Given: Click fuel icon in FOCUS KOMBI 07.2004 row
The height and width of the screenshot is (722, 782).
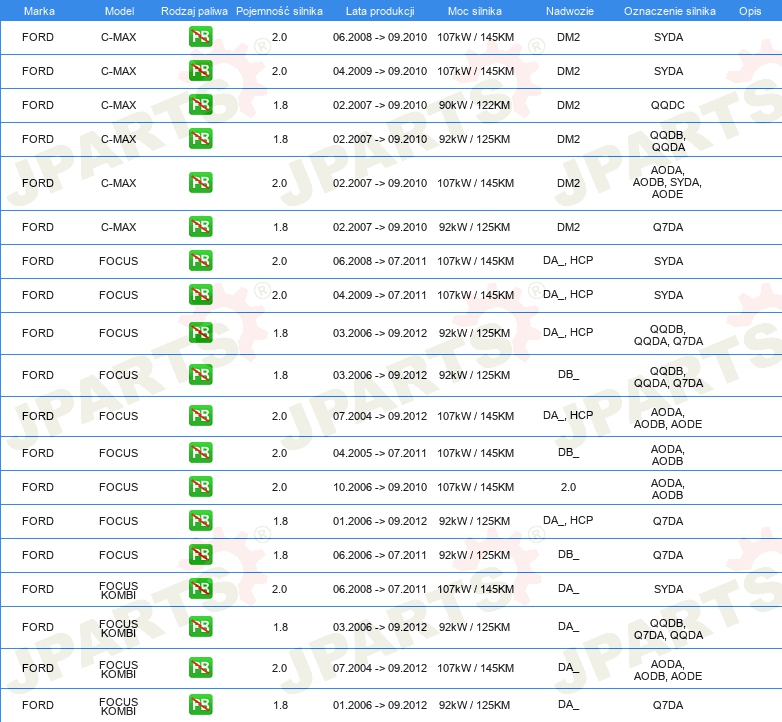Looking at the screenshot, I should (x=200, y=668).
